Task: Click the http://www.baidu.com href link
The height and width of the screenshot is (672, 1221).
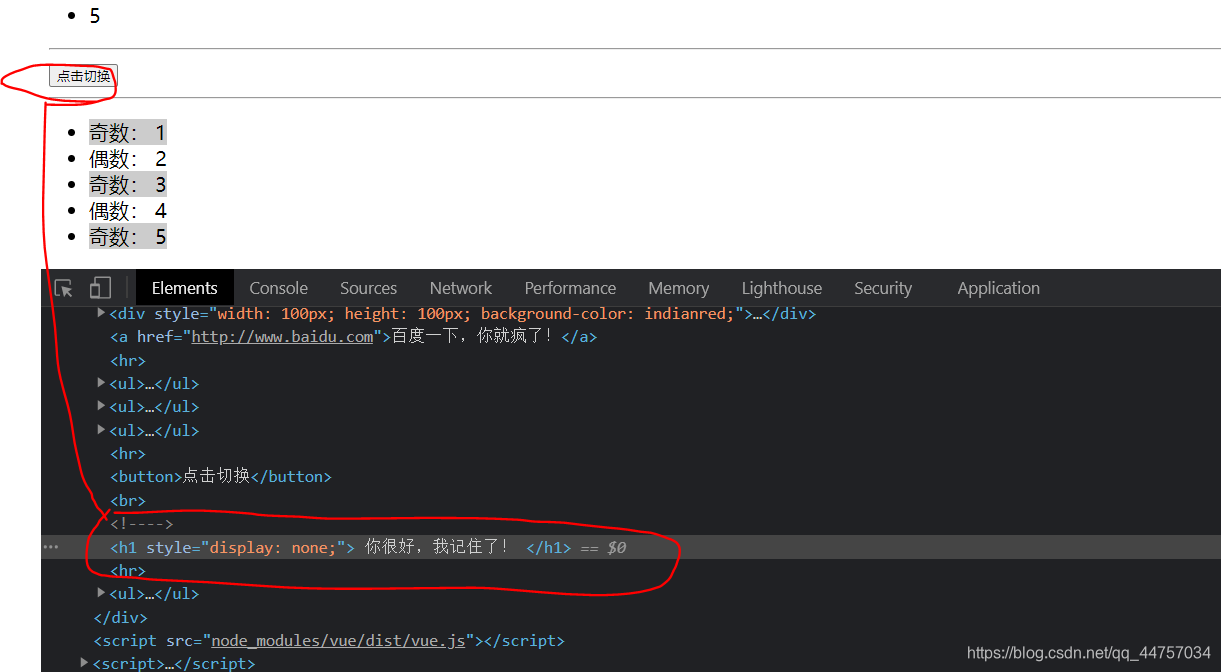Action: pos(282,337)
